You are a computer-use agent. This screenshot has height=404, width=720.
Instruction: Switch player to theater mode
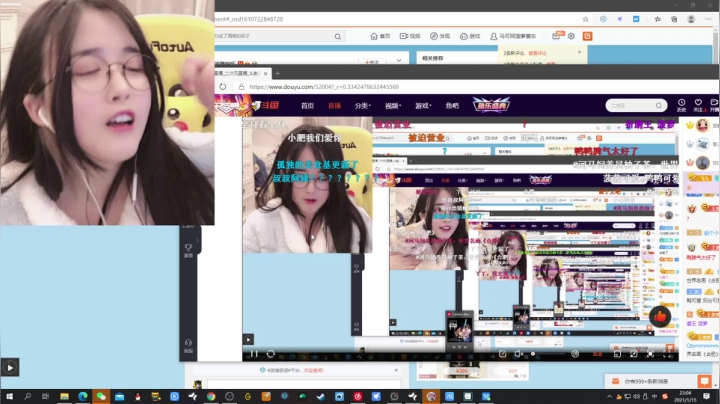point(634,354)
